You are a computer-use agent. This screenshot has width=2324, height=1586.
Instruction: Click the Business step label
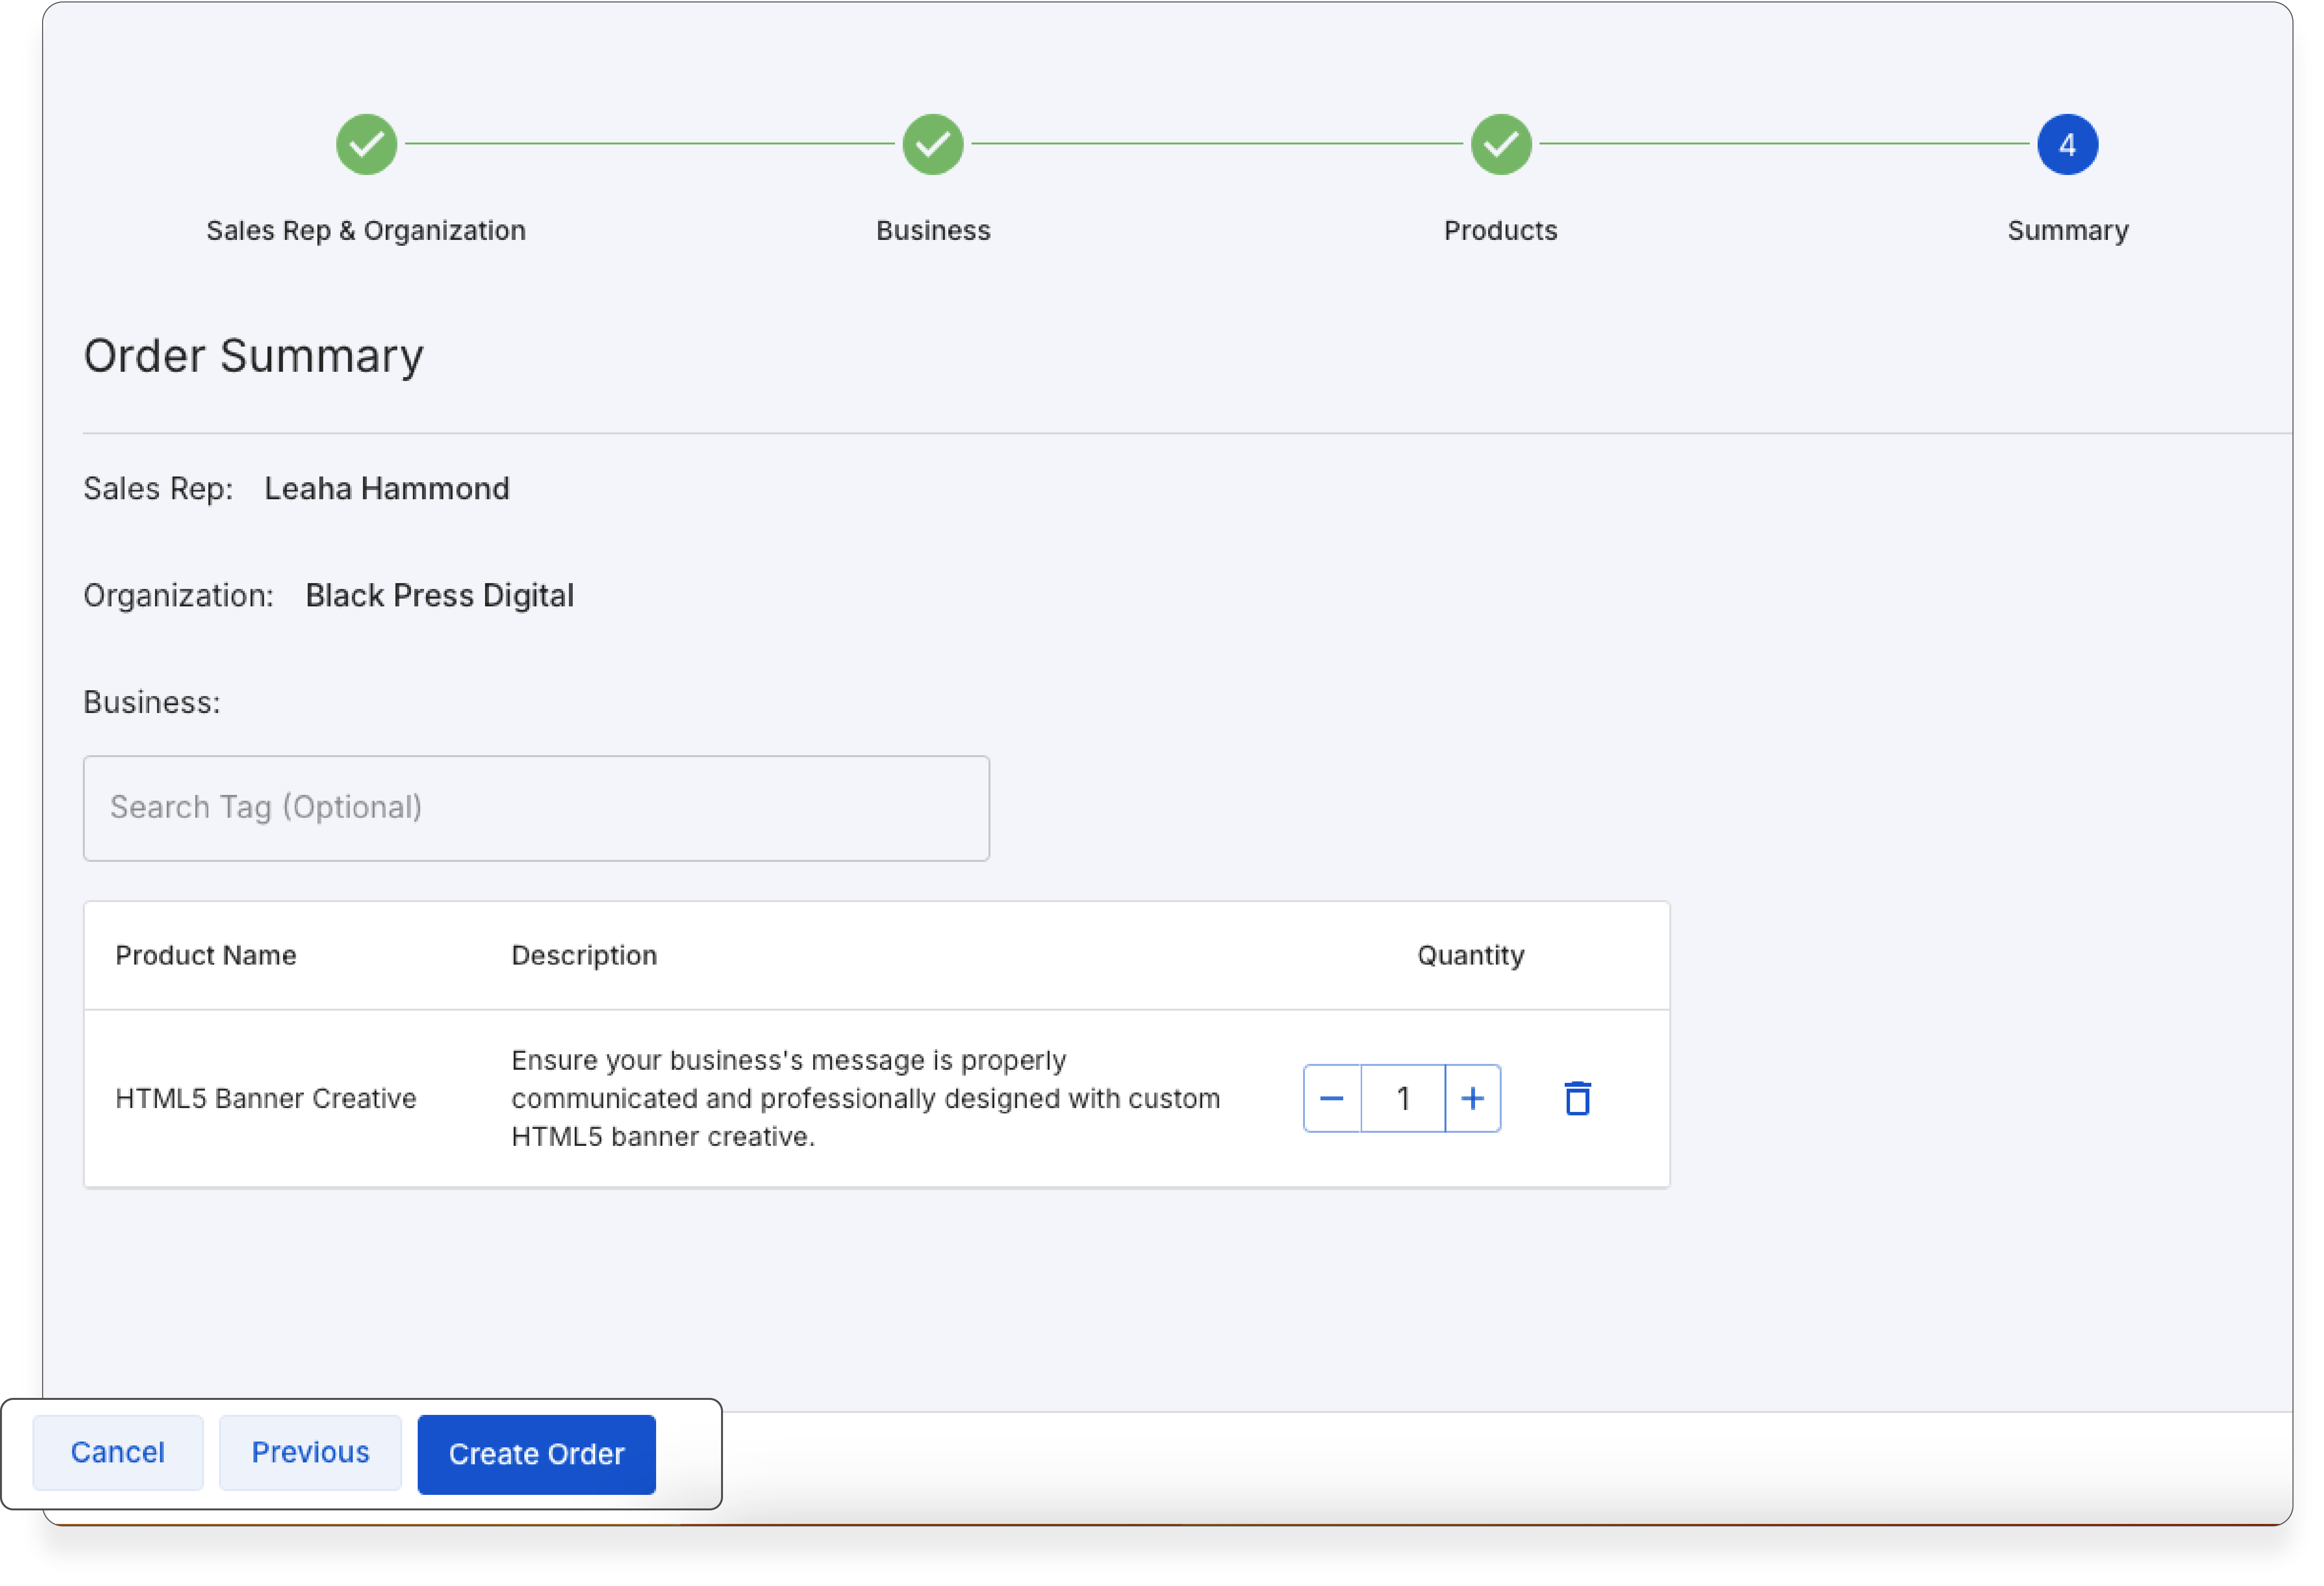(x=933, y=231)
